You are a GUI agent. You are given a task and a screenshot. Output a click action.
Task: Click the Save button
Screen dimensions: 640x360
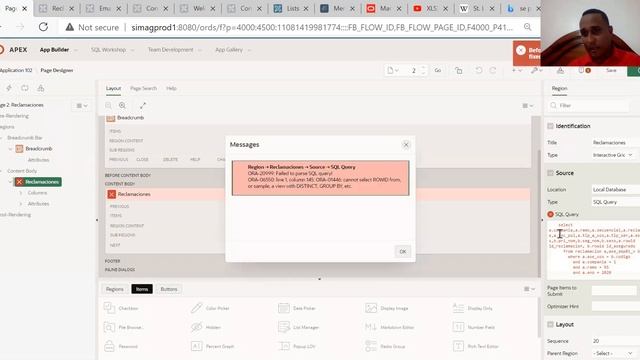click(x=611, y=71)
